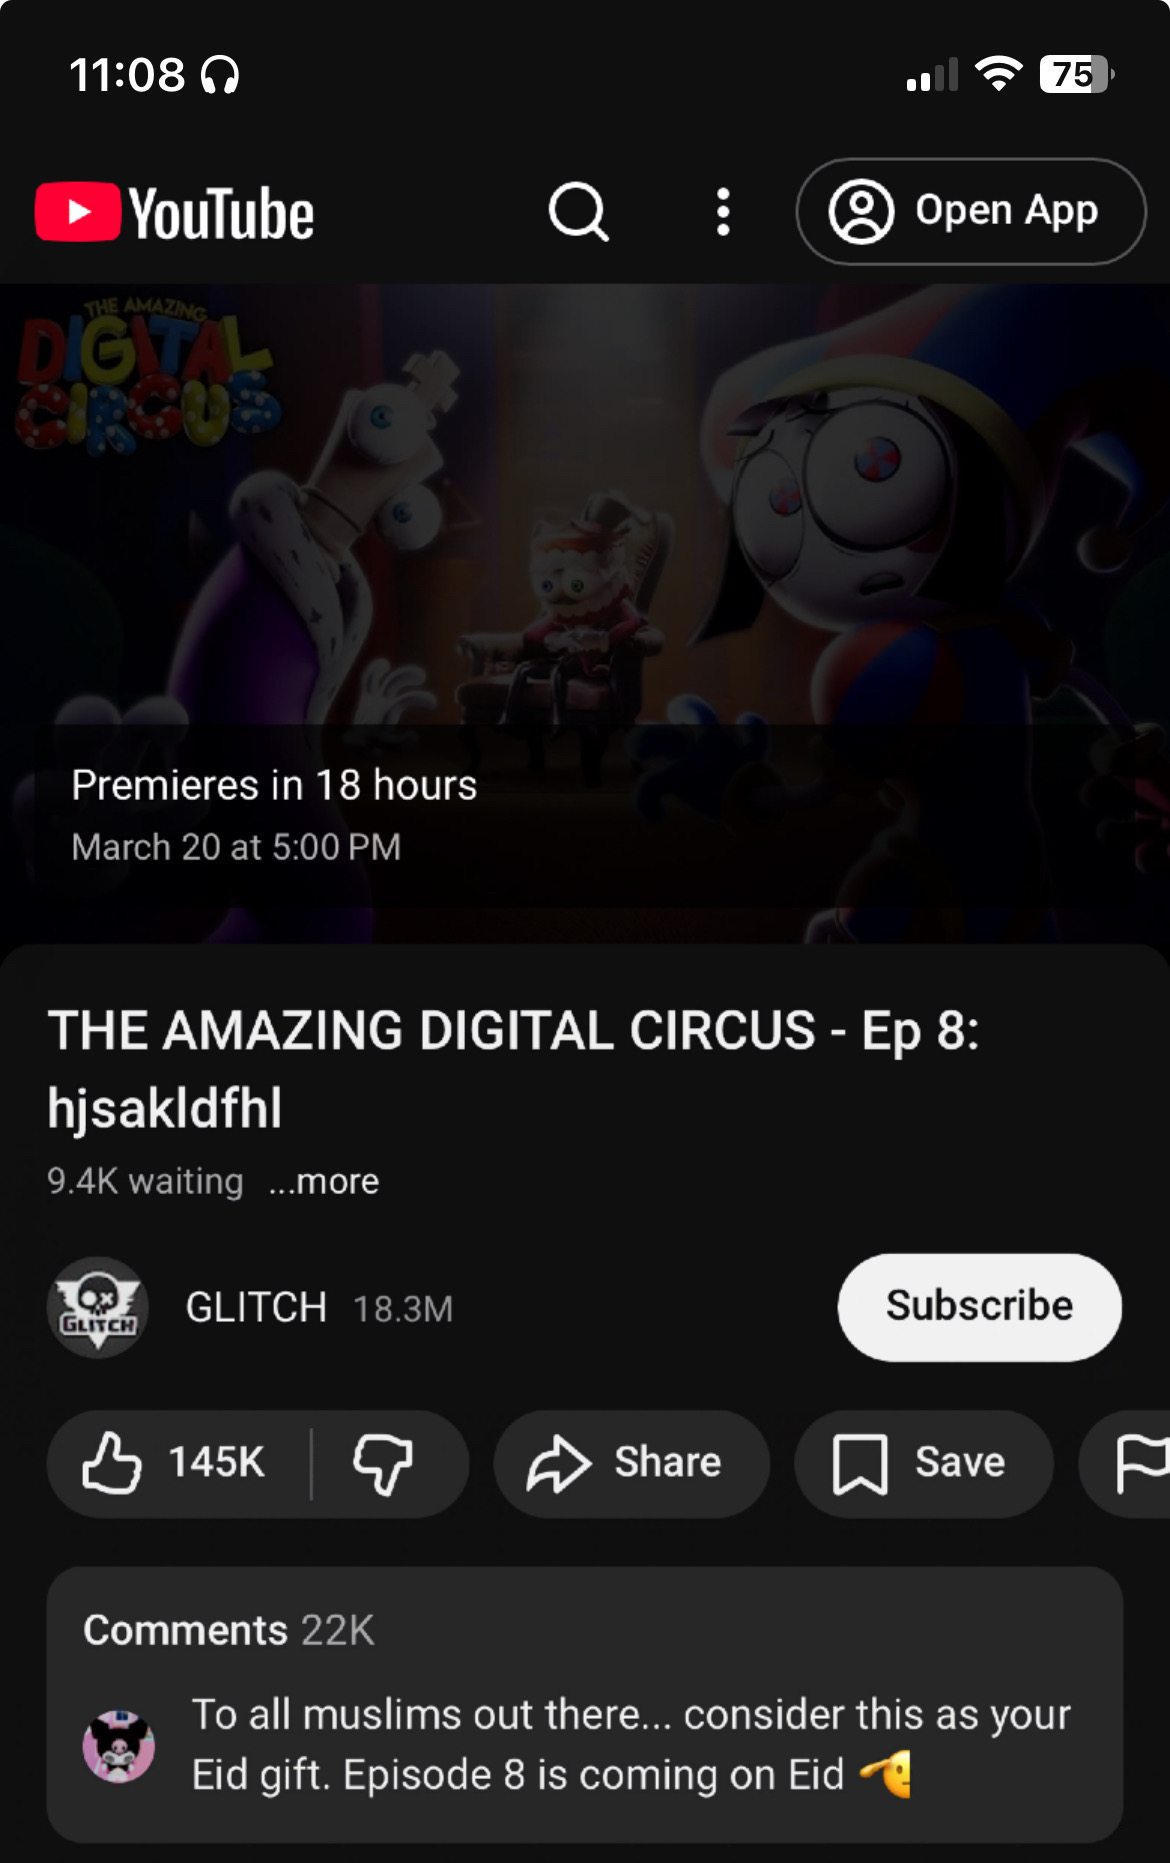The height and width of the screenshot is (1863, 1170).
Task: Save the video to a playlist
Action: pos(924,1463)
